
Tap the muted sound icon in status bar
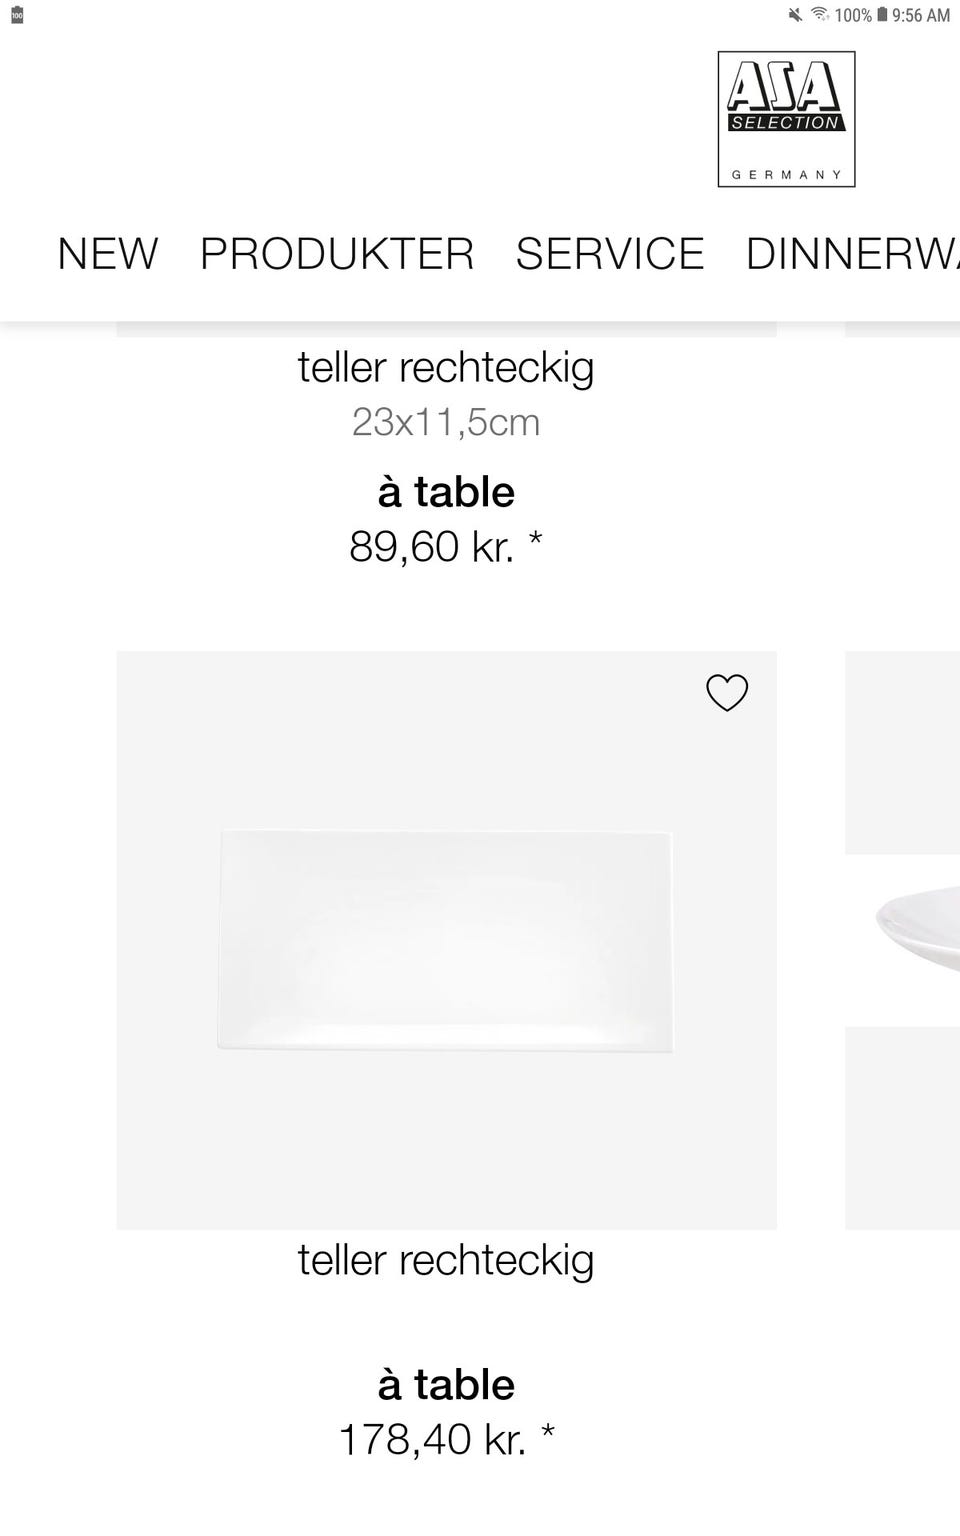(796, 15)
